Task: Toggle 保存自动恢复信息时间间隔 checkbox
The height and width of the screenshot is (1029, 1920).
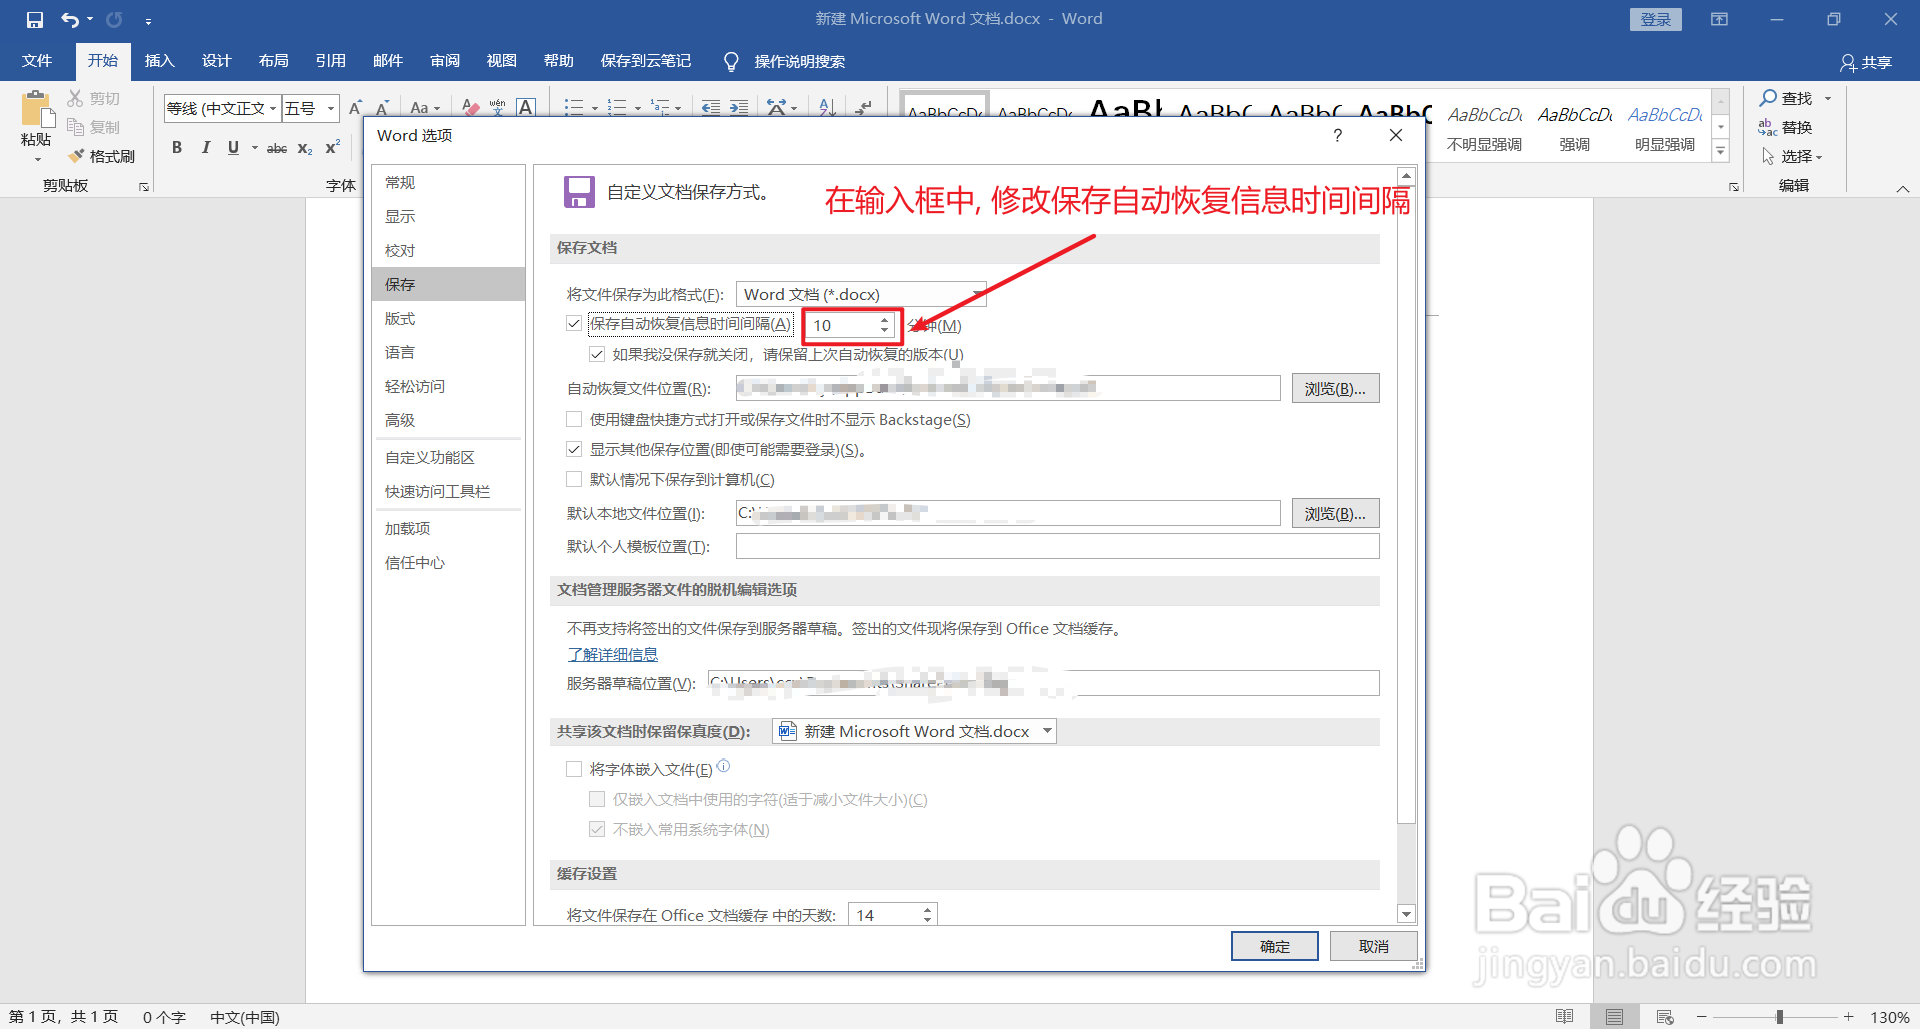Action: (574, 324)
